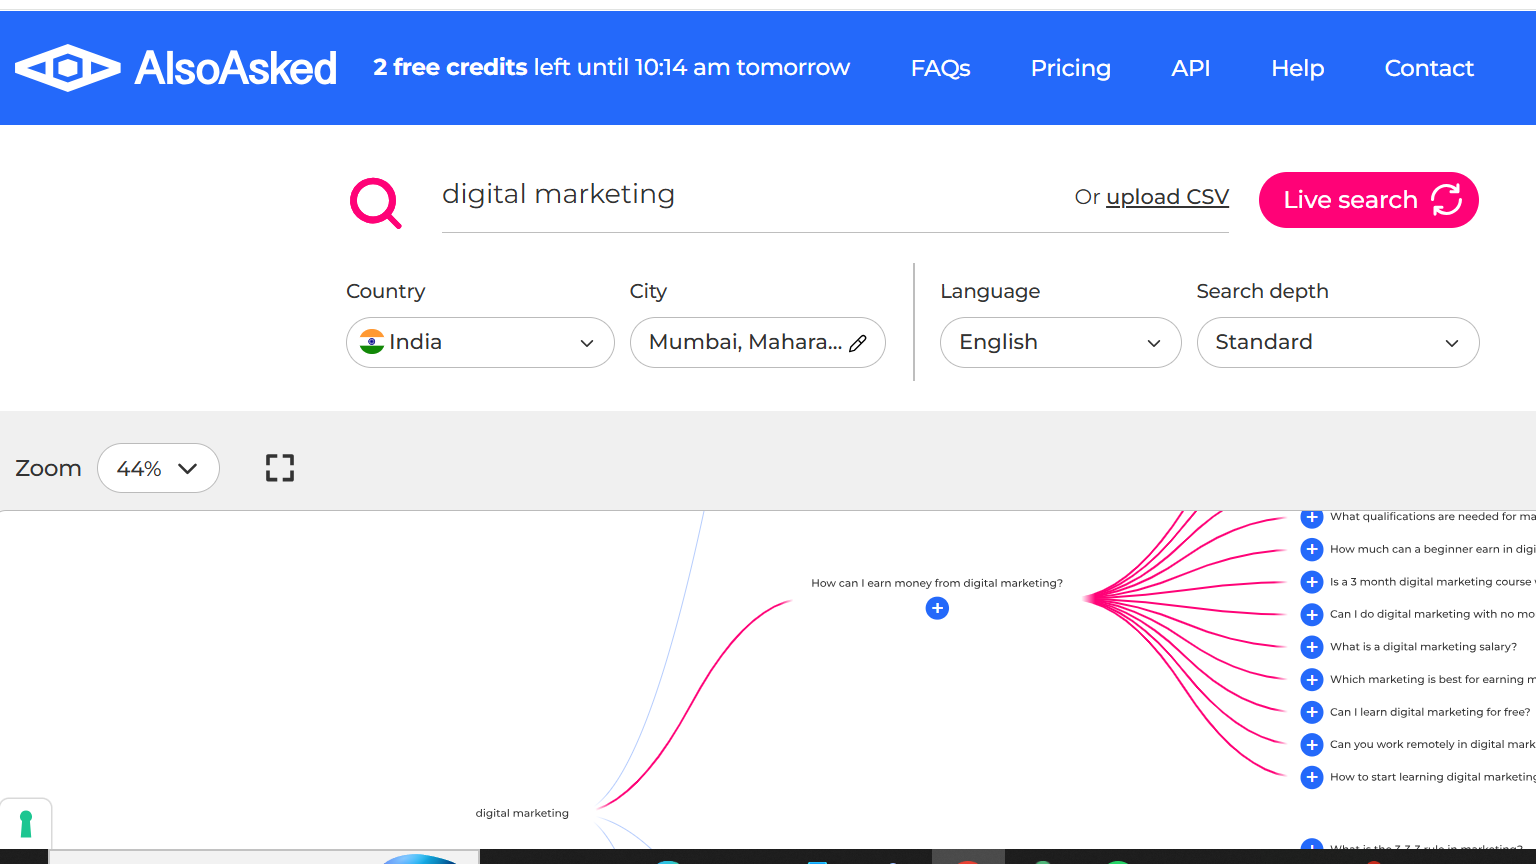Open the Country dropdown showing India
Viewport: 1536px width, 864px height.
pyautogui.click(x=480, y=342)
